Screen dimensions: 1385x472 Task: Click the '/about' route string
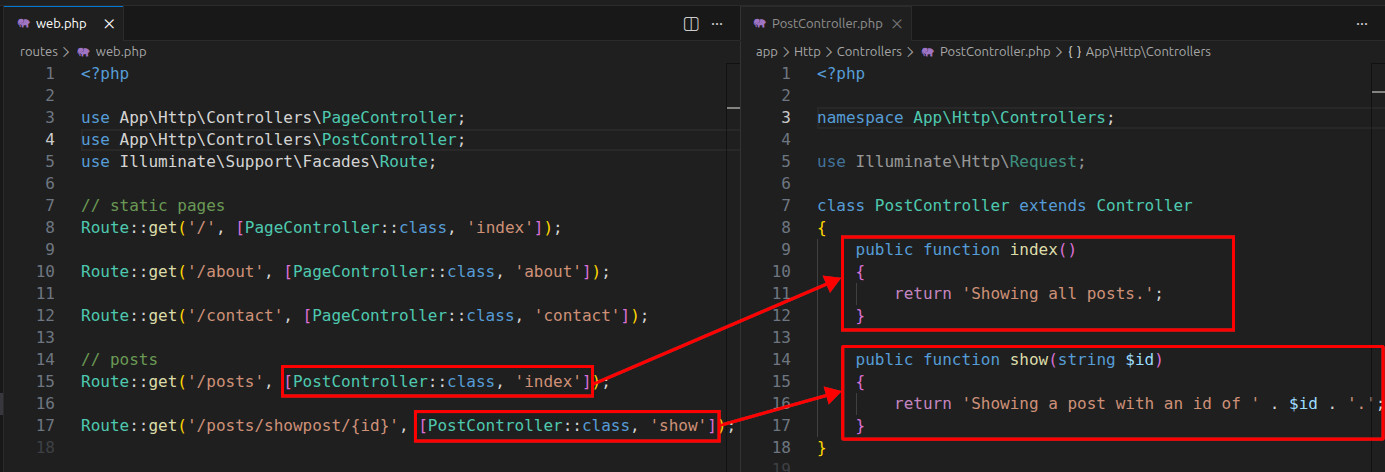224,271
